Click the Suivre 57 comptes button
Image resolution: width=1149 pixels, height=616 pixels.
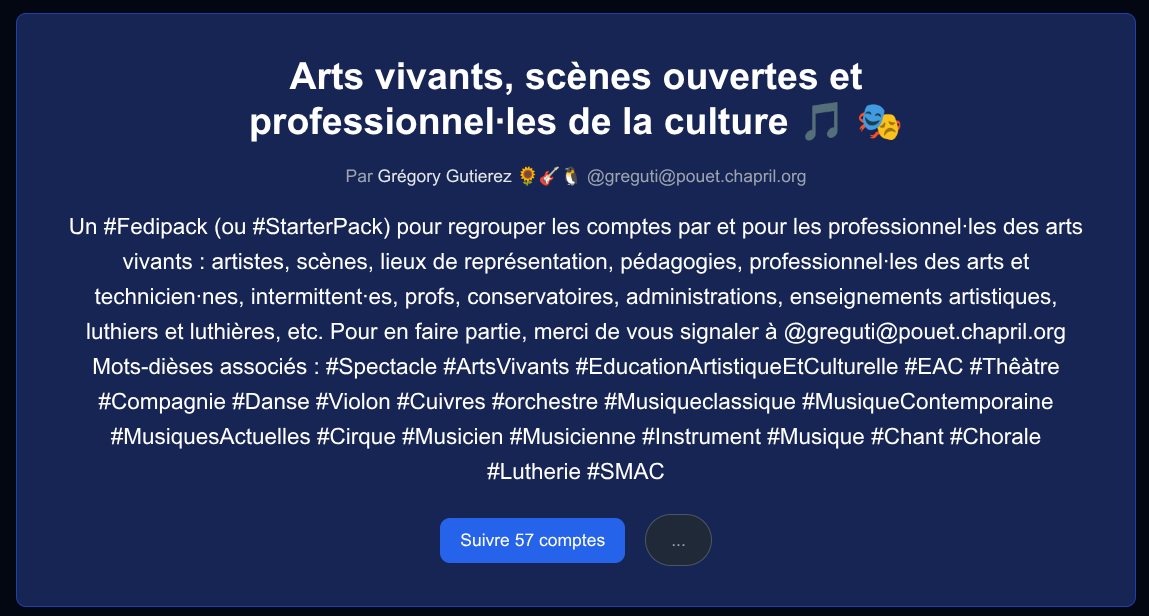[532, 541]
